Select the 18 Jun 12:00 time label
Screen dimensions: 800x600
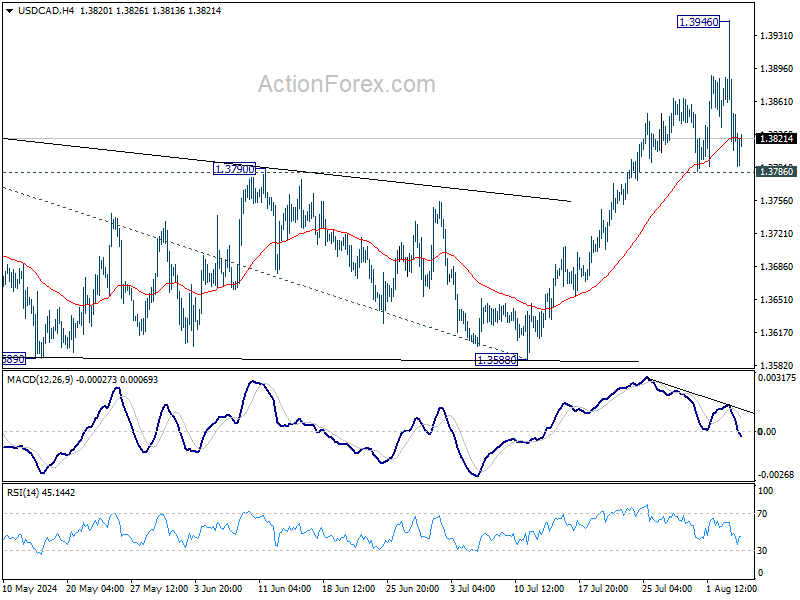[x=348, y=589]
